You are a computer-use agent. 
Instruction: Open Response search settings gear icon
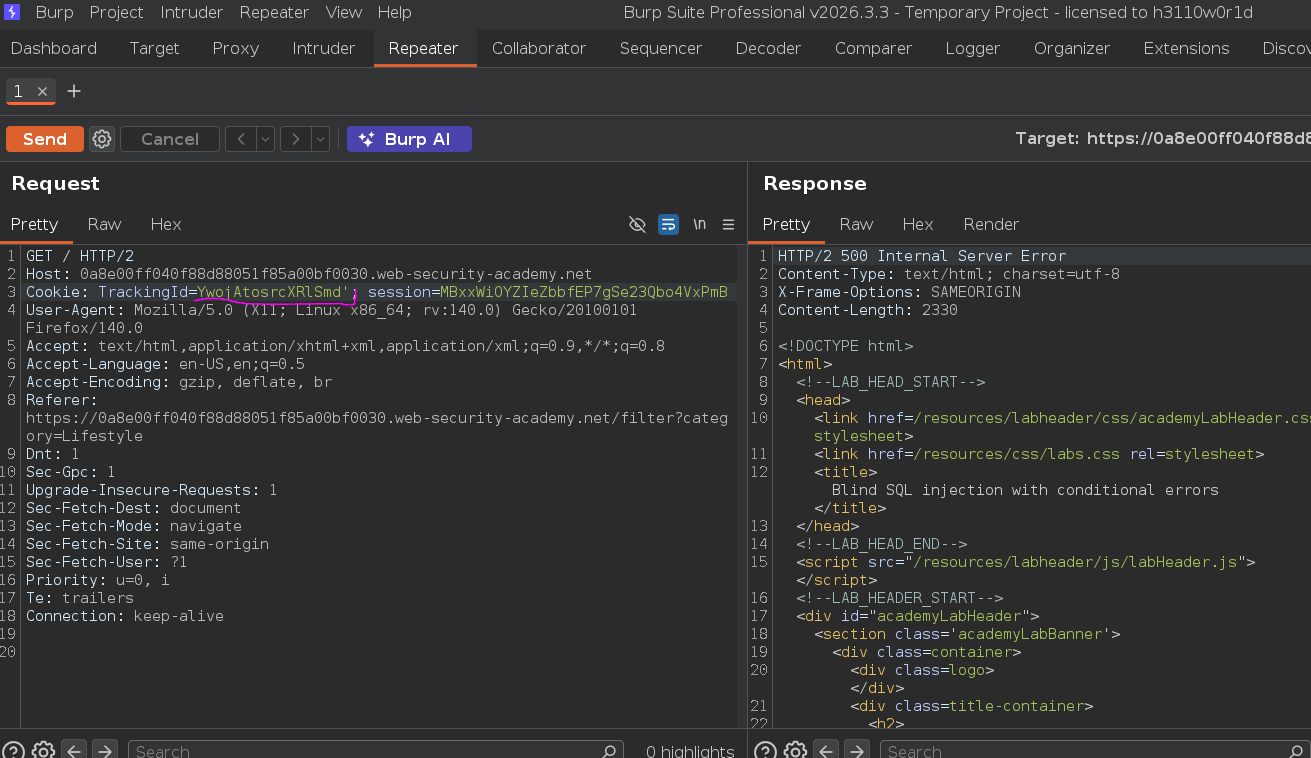click(795, 750)
